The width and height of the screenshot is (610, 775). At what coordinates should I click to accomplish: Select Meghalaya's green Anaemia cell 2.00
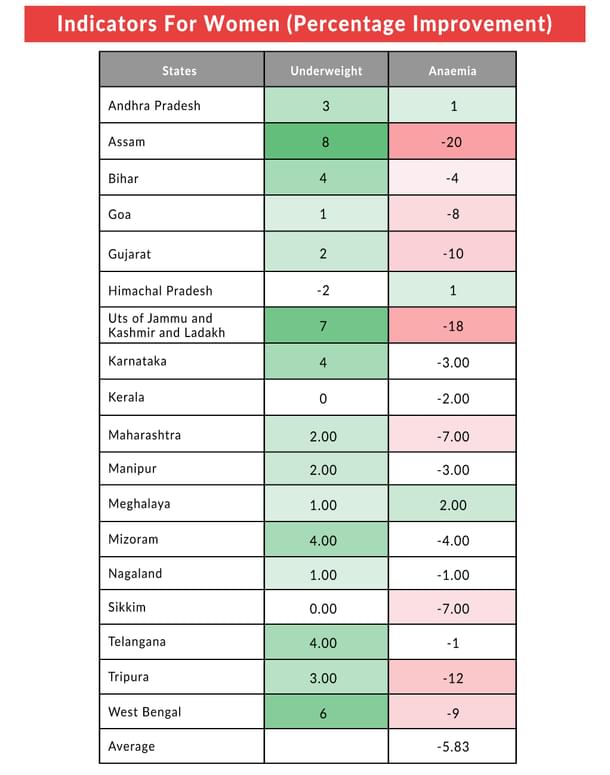pos(452,505)
